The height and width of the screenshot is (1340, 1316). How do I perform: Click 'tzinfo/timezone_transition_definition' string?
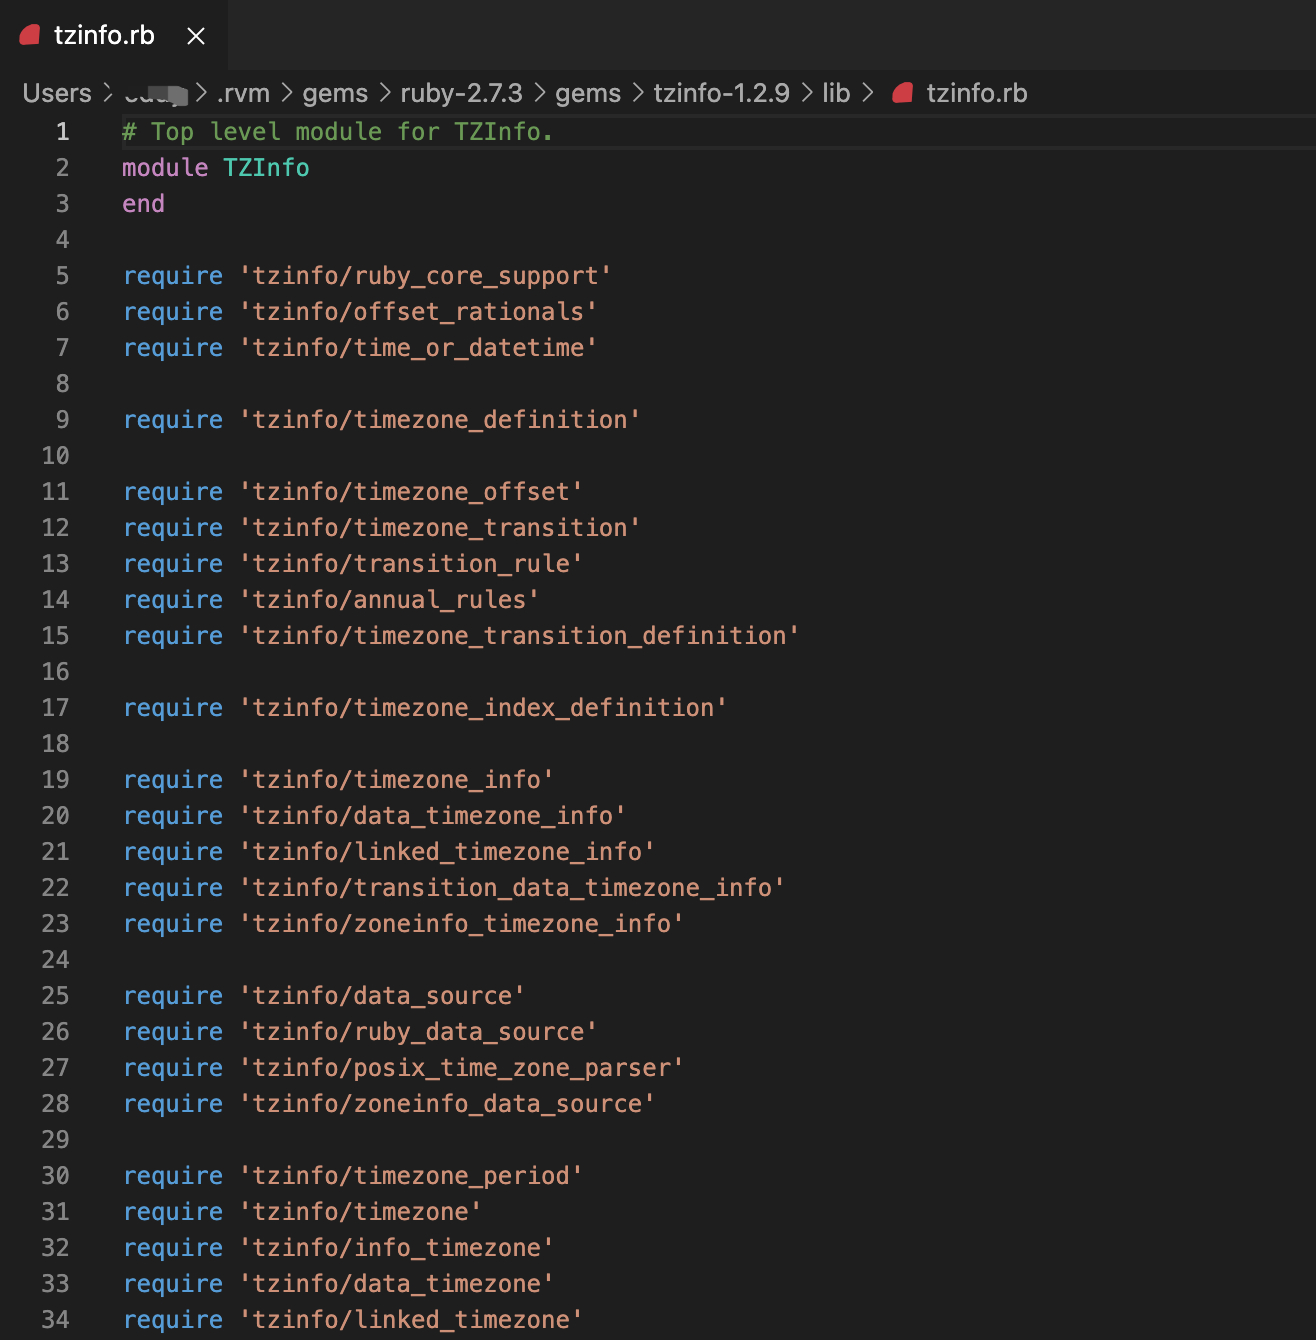point(519,635)
